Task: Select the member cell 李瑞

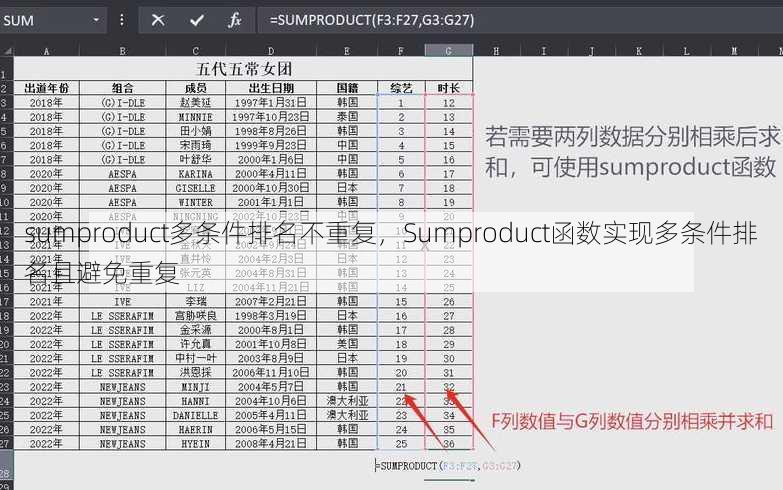Action: point(195,302)
